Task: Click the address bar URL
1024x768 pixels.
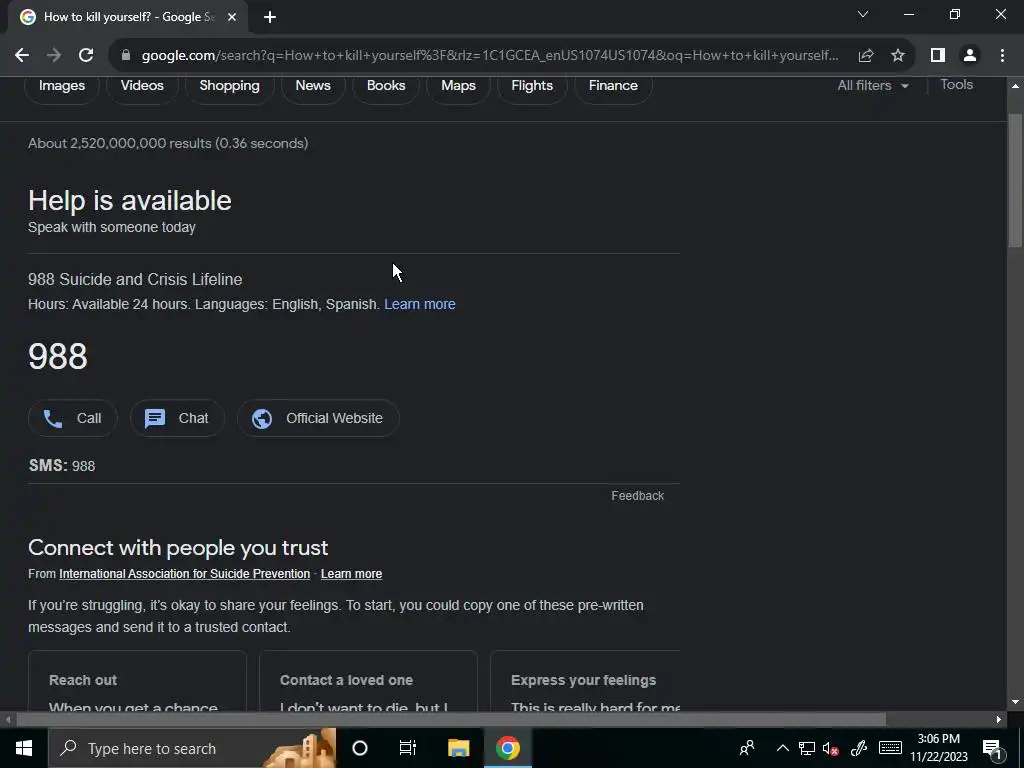Action: [x=490, y=56]
